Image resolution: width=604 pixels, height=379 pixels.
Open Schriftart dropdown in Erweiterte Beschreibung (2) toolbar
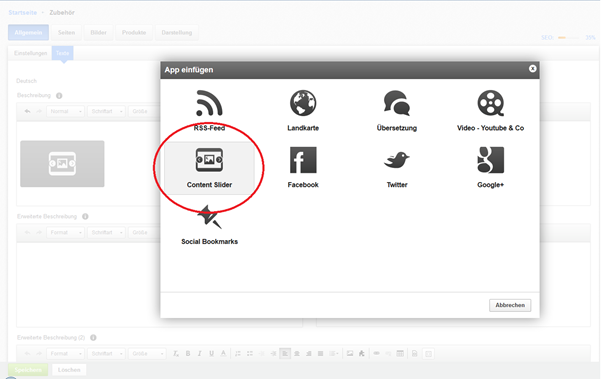[x=106, y=354]
